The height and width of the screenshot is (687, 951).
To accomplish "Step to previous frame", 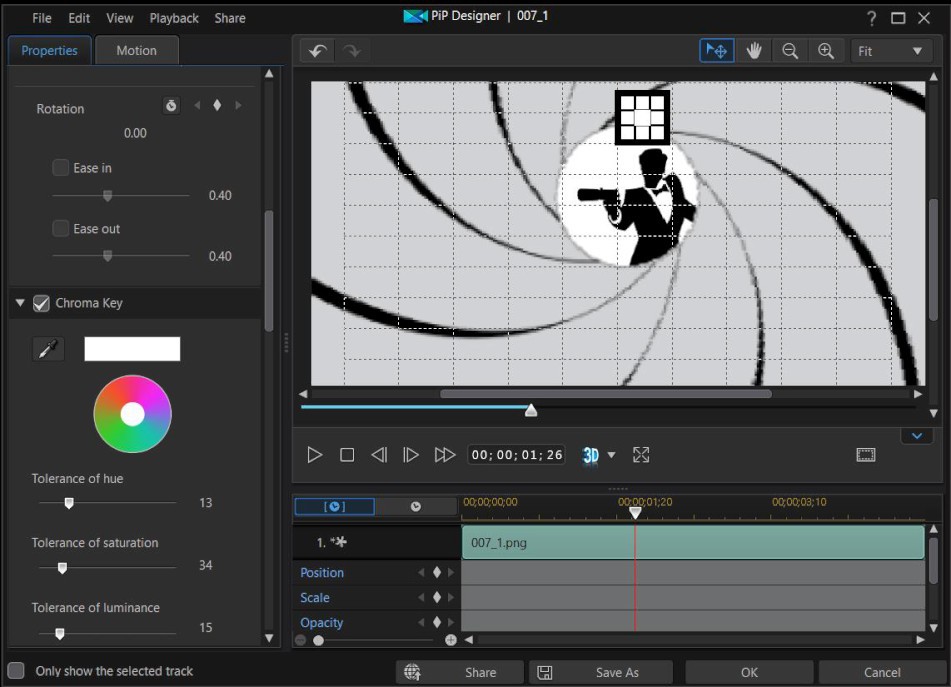I will click(x=379, y=455).
